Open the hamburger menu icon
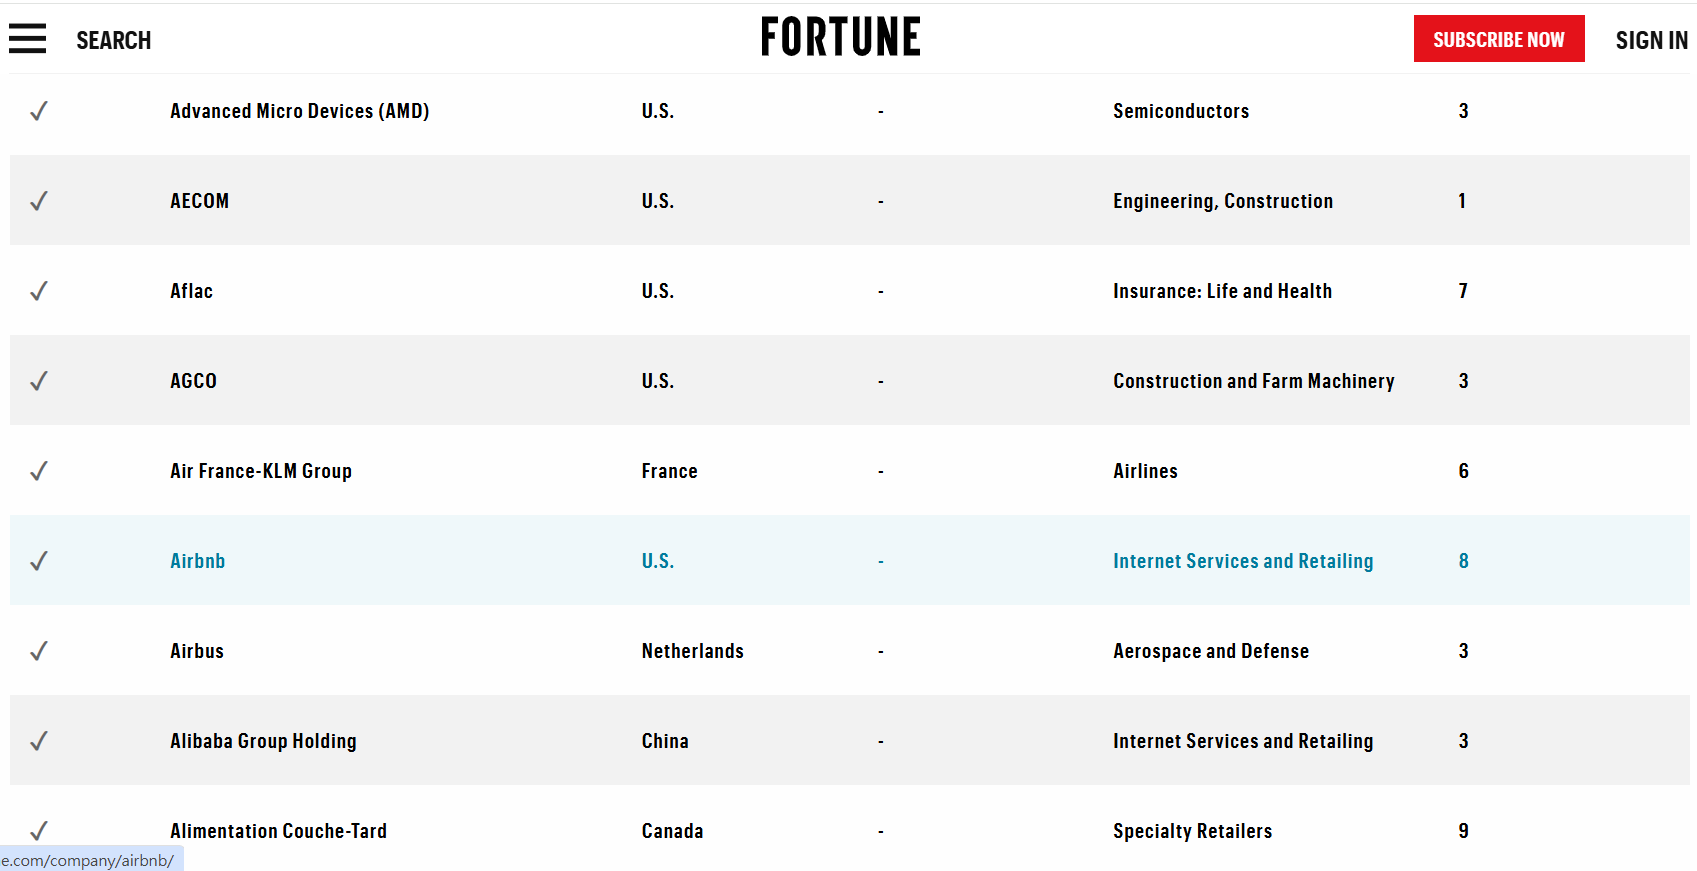1697x871 pixels. [x=28, y=39]
